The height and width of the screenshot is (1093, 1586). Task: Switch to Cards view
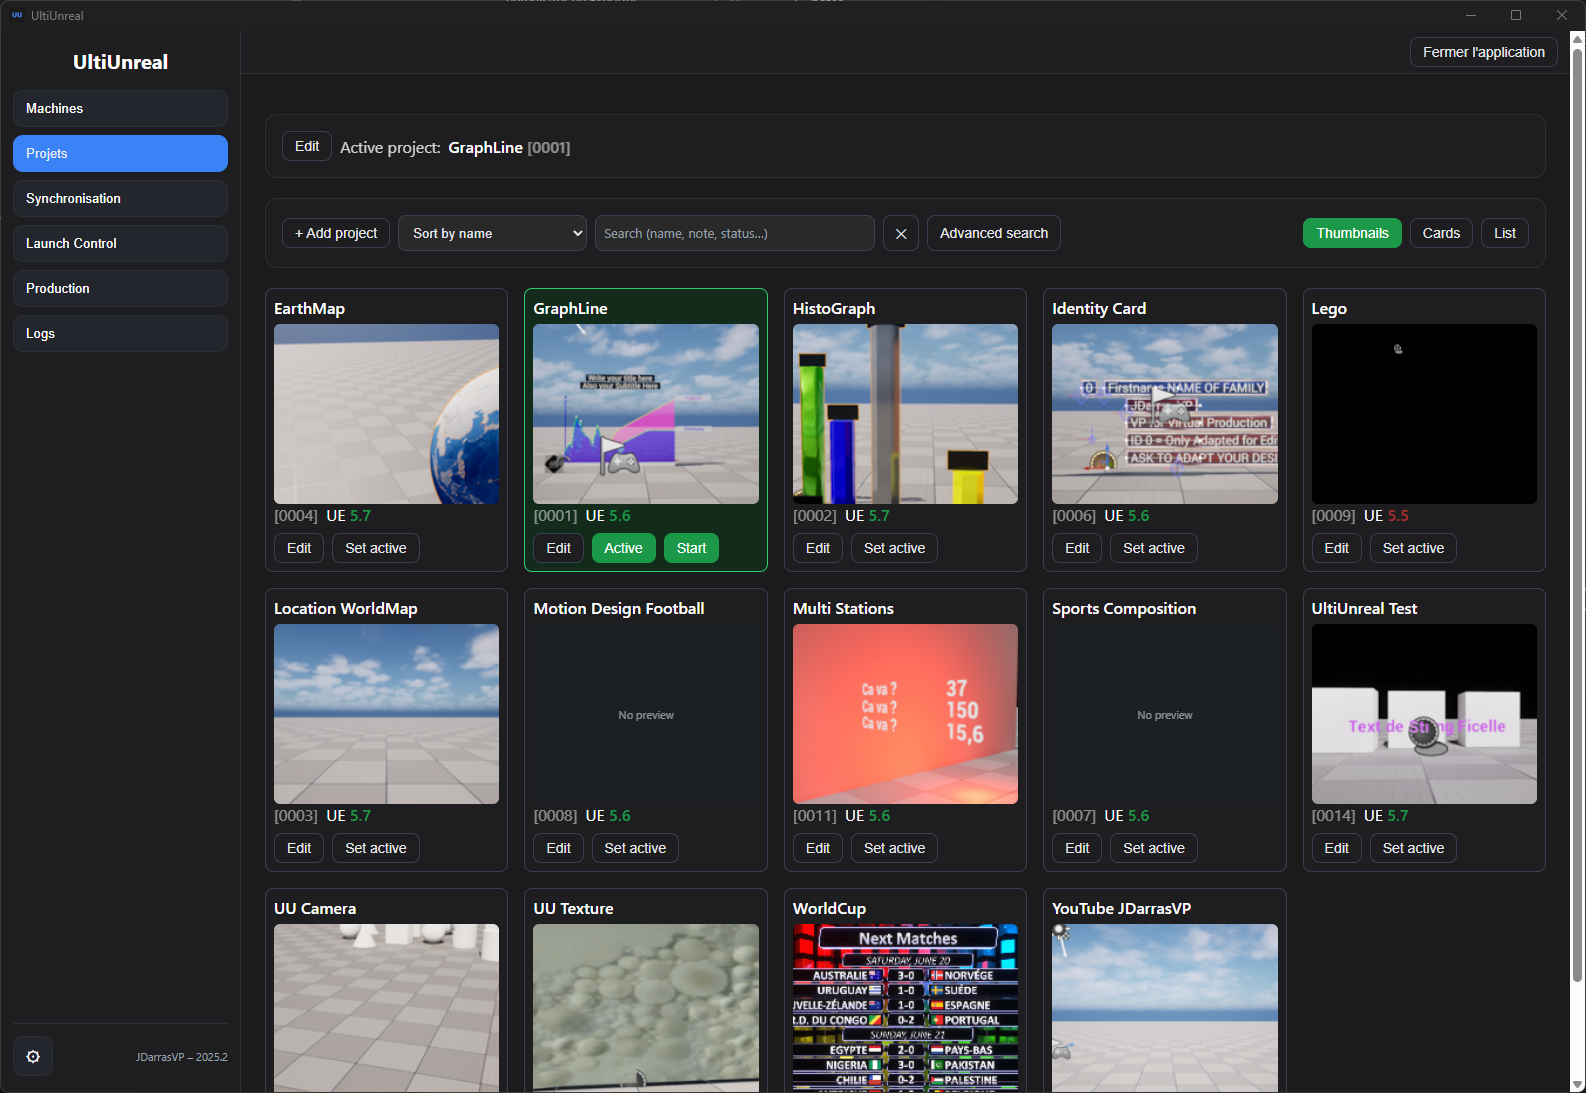[1441, 233]
